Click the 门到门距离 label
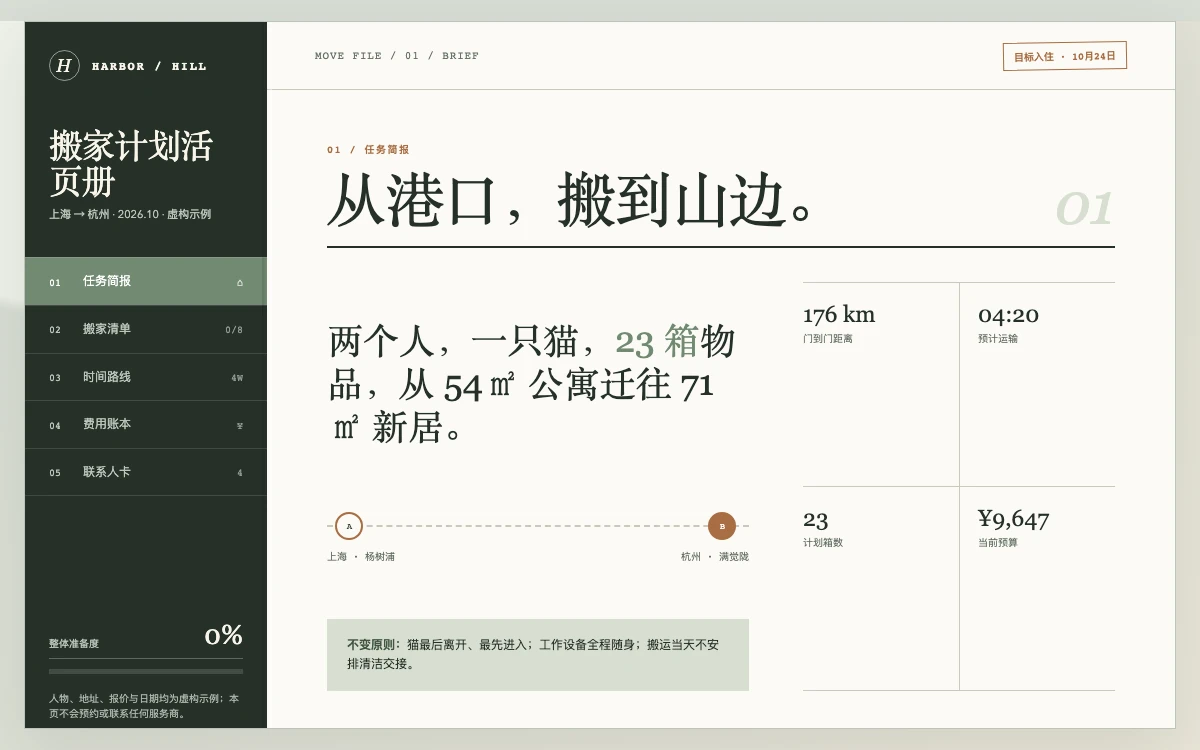Image resolution: width=1200 pixels, height=750 pixels. coord(828,339)
